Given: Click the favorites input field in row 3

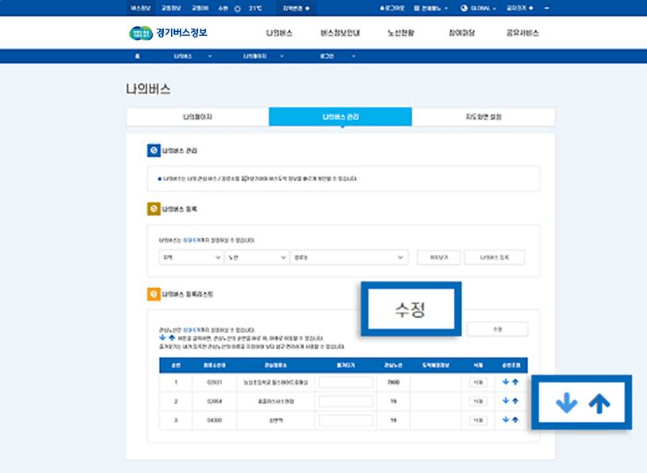Looking at the screenshot, I should 346,420.
